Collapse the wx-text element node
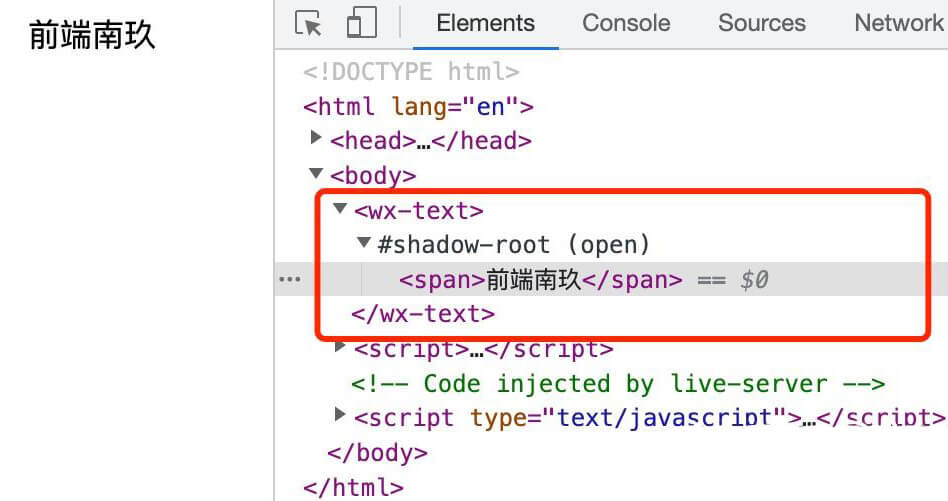948x501 pixels. 340,208
